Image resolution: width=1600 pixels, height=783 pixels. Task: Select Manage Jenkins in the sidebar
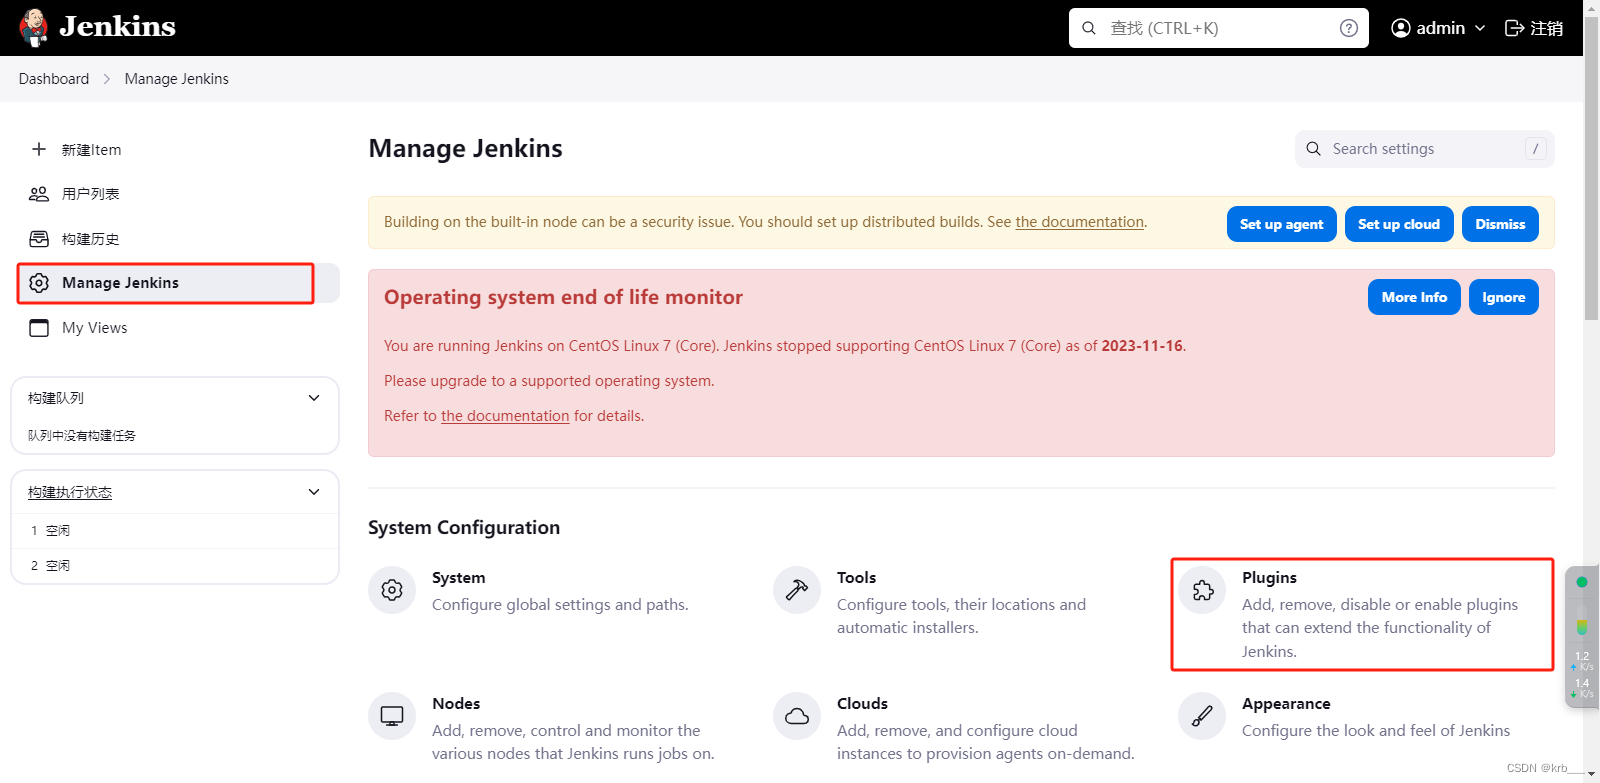pyautogui.click(x=178, y=283)
